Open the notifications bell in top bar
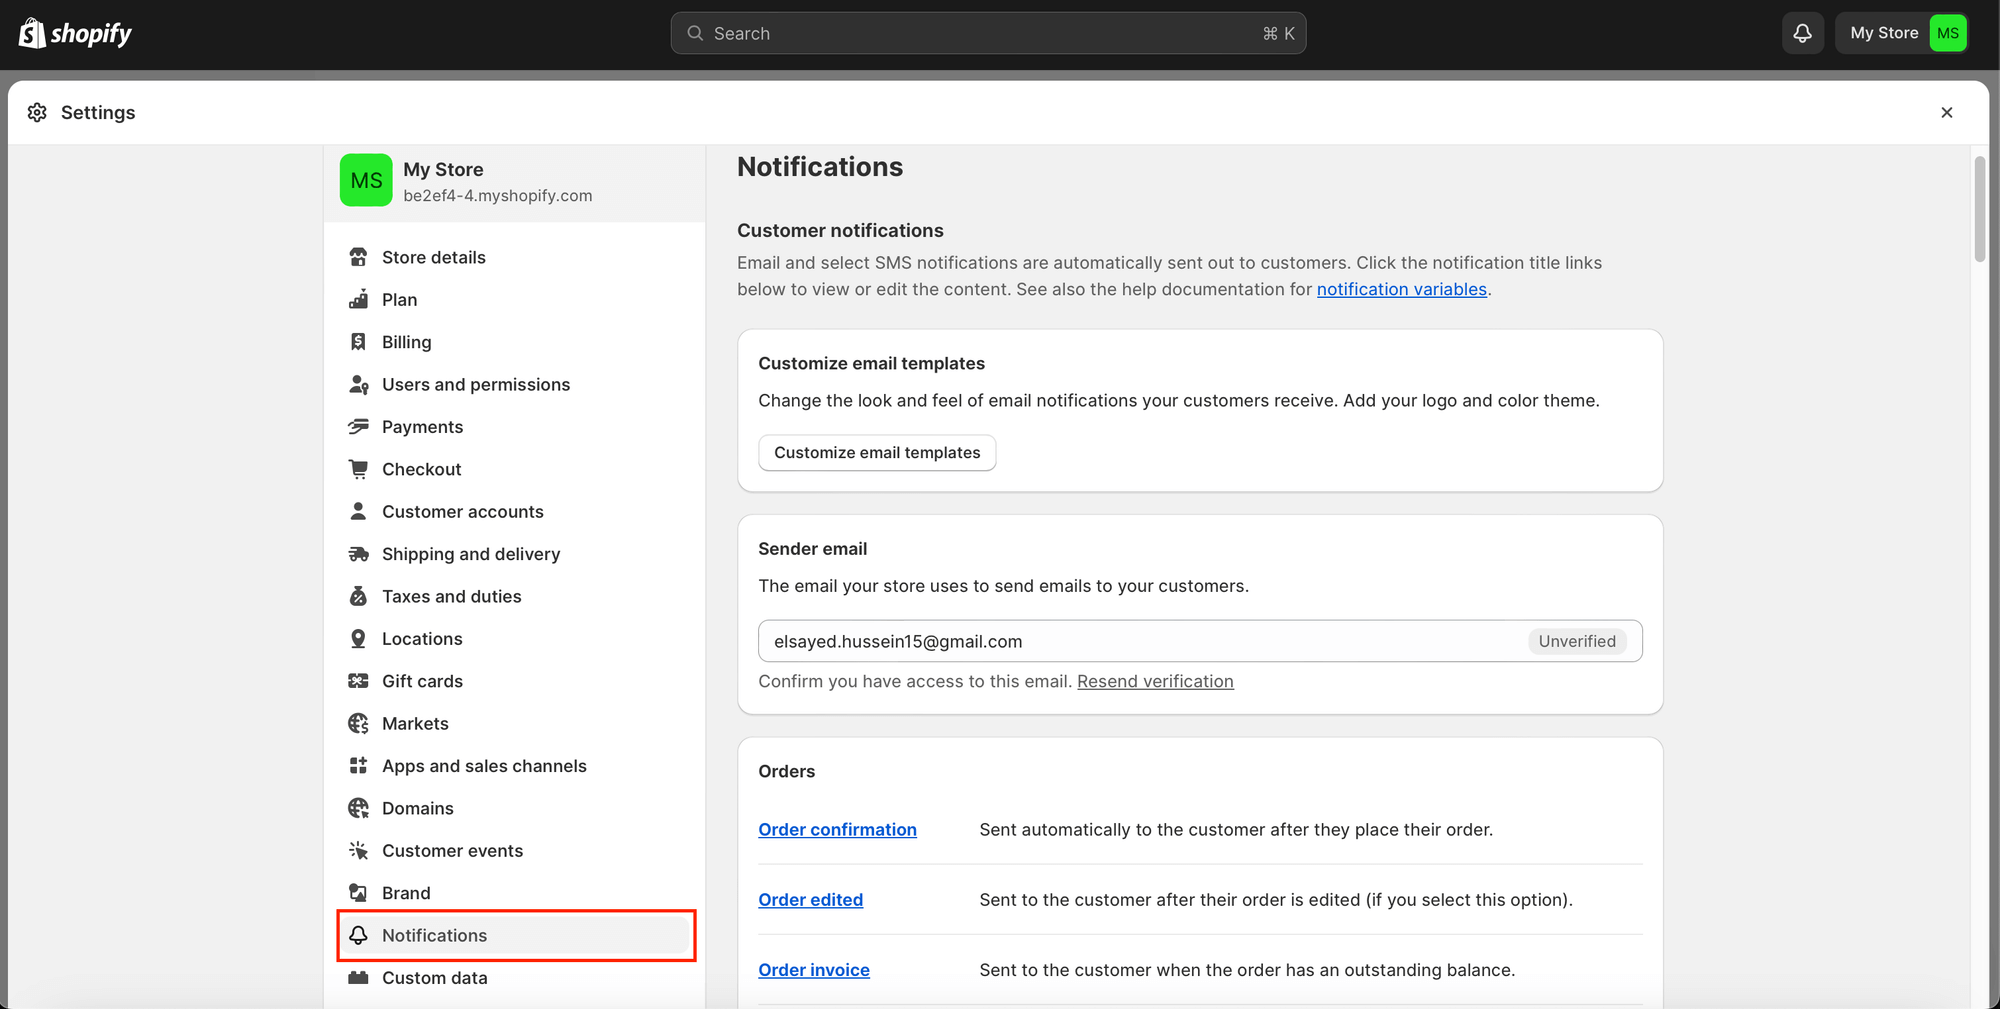 pyautogui.click(x=1802, y=33)
